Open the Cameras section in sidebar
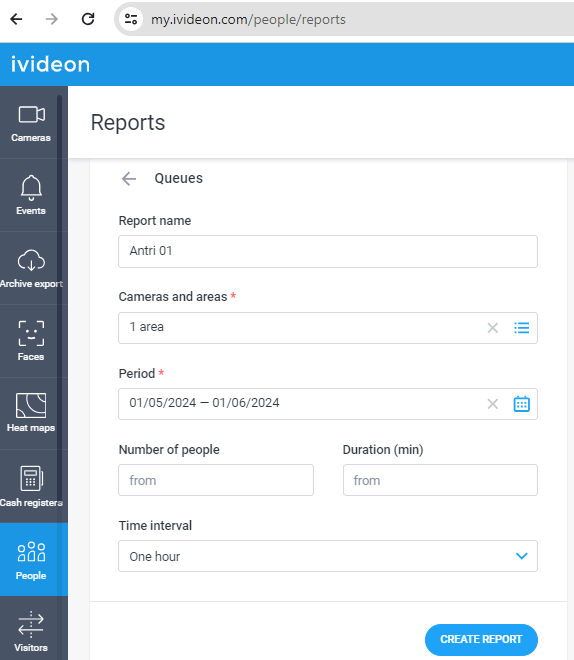574x660 pixels. [x=31, y=122]
